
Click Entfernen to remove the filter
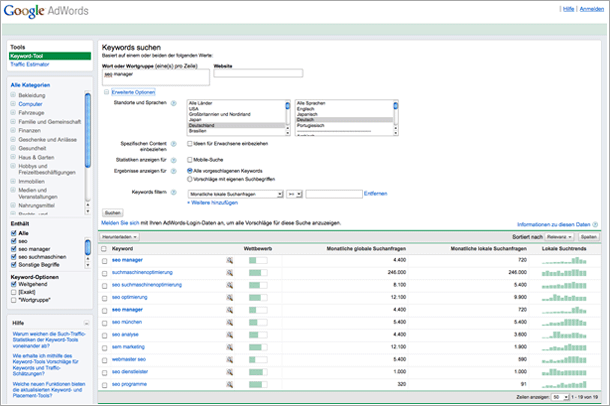pyautogui.click(x=375, y=194)
